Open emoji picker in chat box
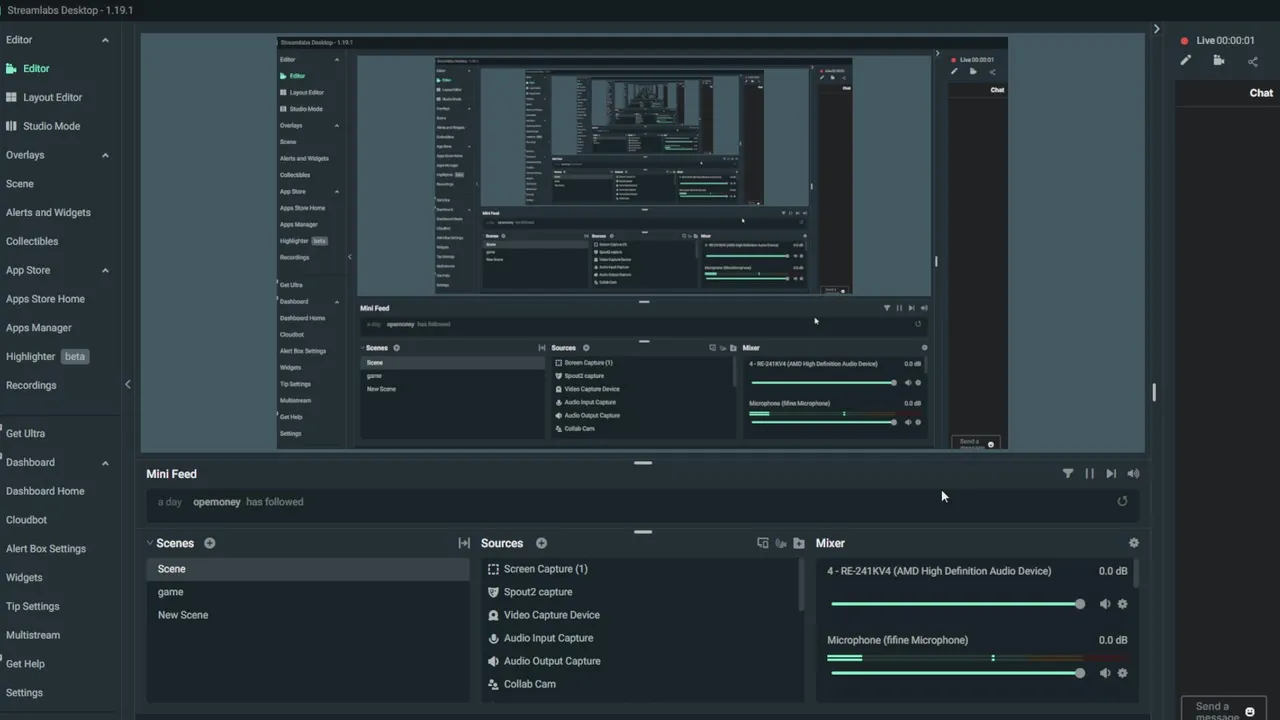The height and width of the screenshot is (720, 1280). (1250, 712)
